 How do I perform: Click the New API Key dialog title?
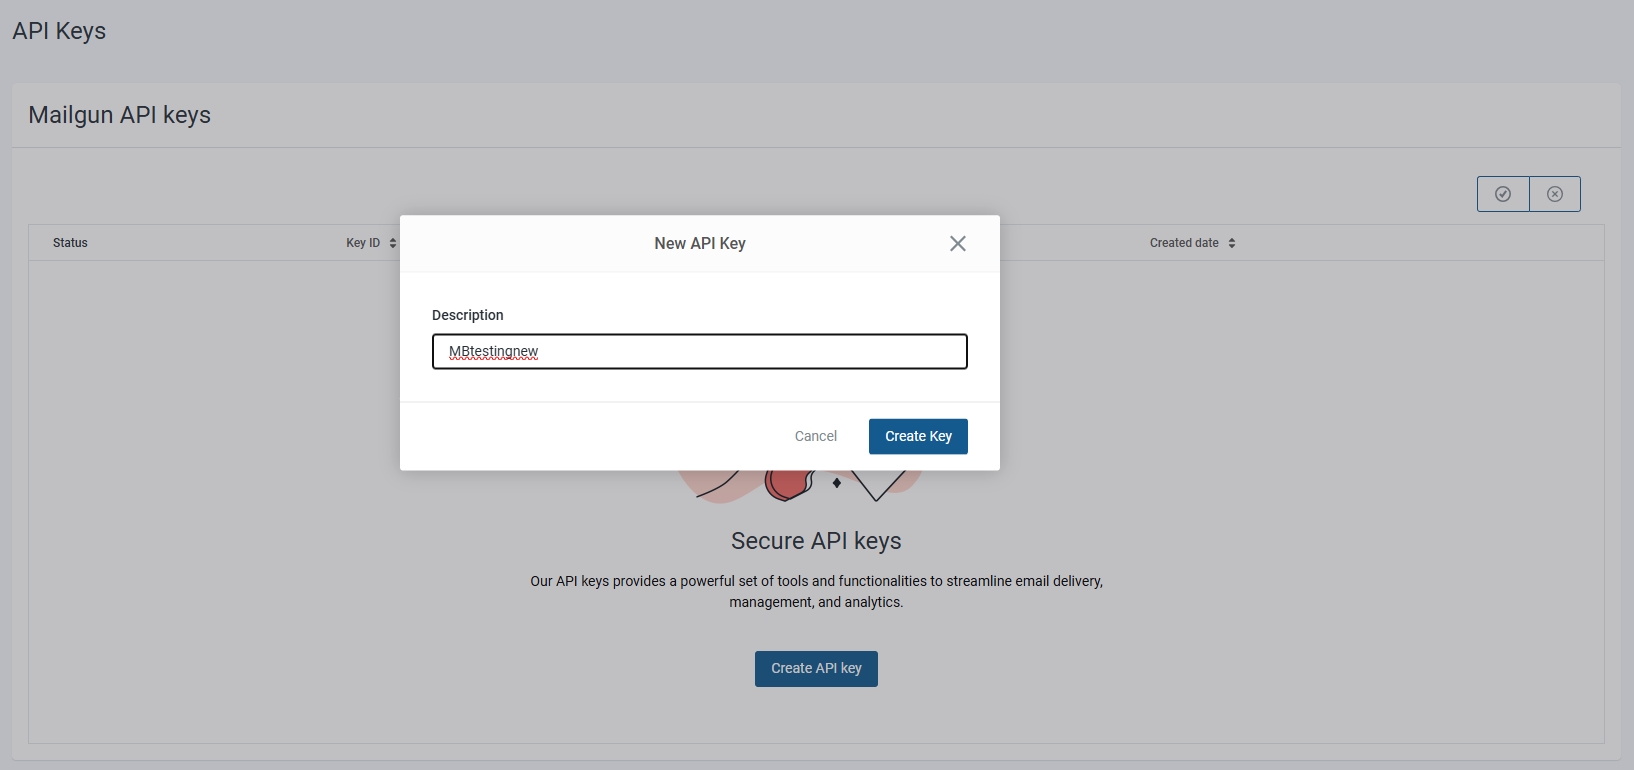tap(699, 244)
